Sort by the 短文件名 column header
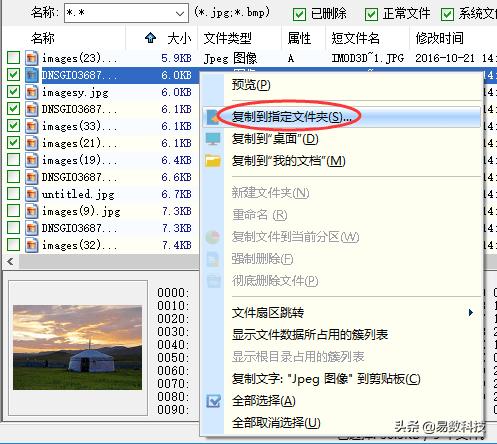The height and width of the screenshot is (444, 497). (355, 38)
